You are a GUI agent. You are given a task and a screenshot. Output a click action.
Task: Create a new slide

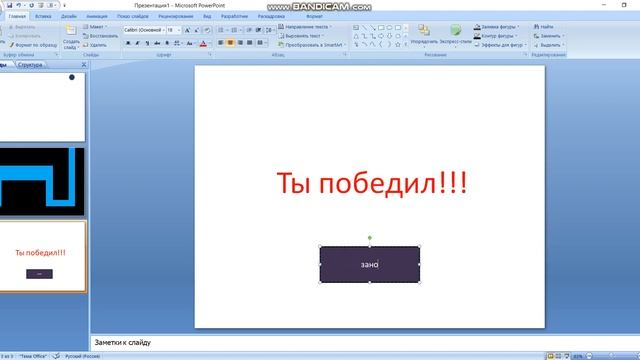click(71, 37)
